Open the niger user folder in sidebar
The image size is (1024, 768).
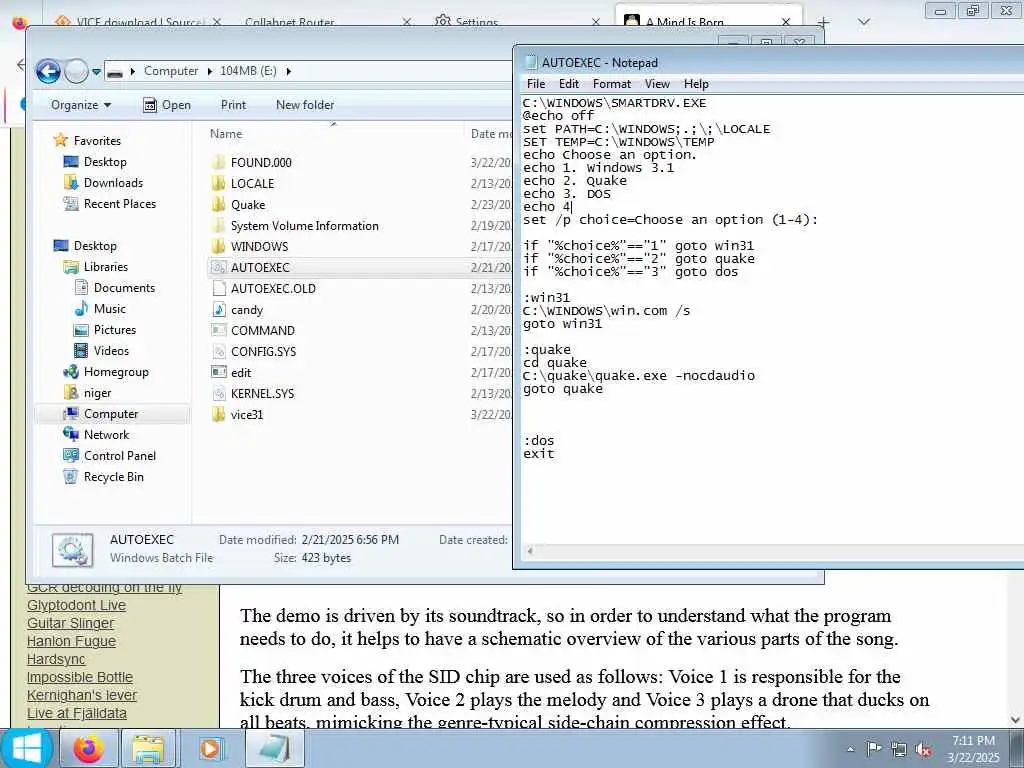[97, 392]
